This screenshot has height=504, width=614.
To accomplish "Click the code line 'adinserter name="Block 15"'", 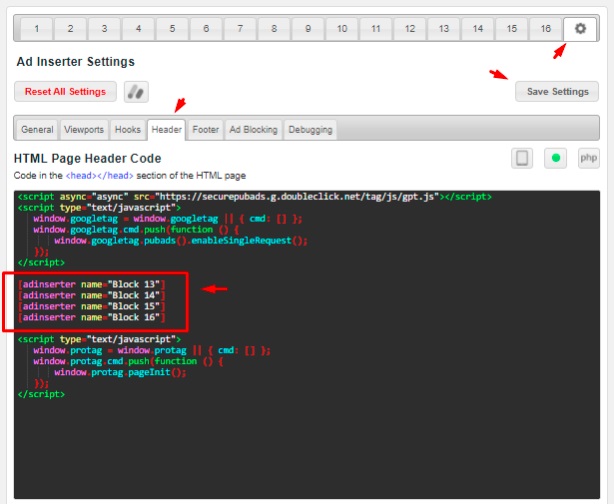I will [x=92, y=306].
